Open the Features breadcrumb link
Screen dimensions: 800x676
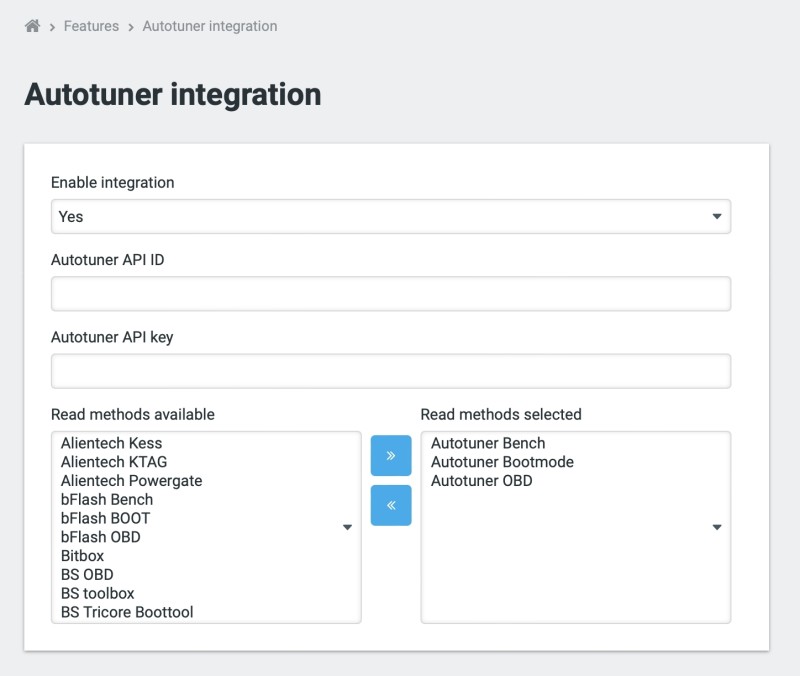click(91, 26)
